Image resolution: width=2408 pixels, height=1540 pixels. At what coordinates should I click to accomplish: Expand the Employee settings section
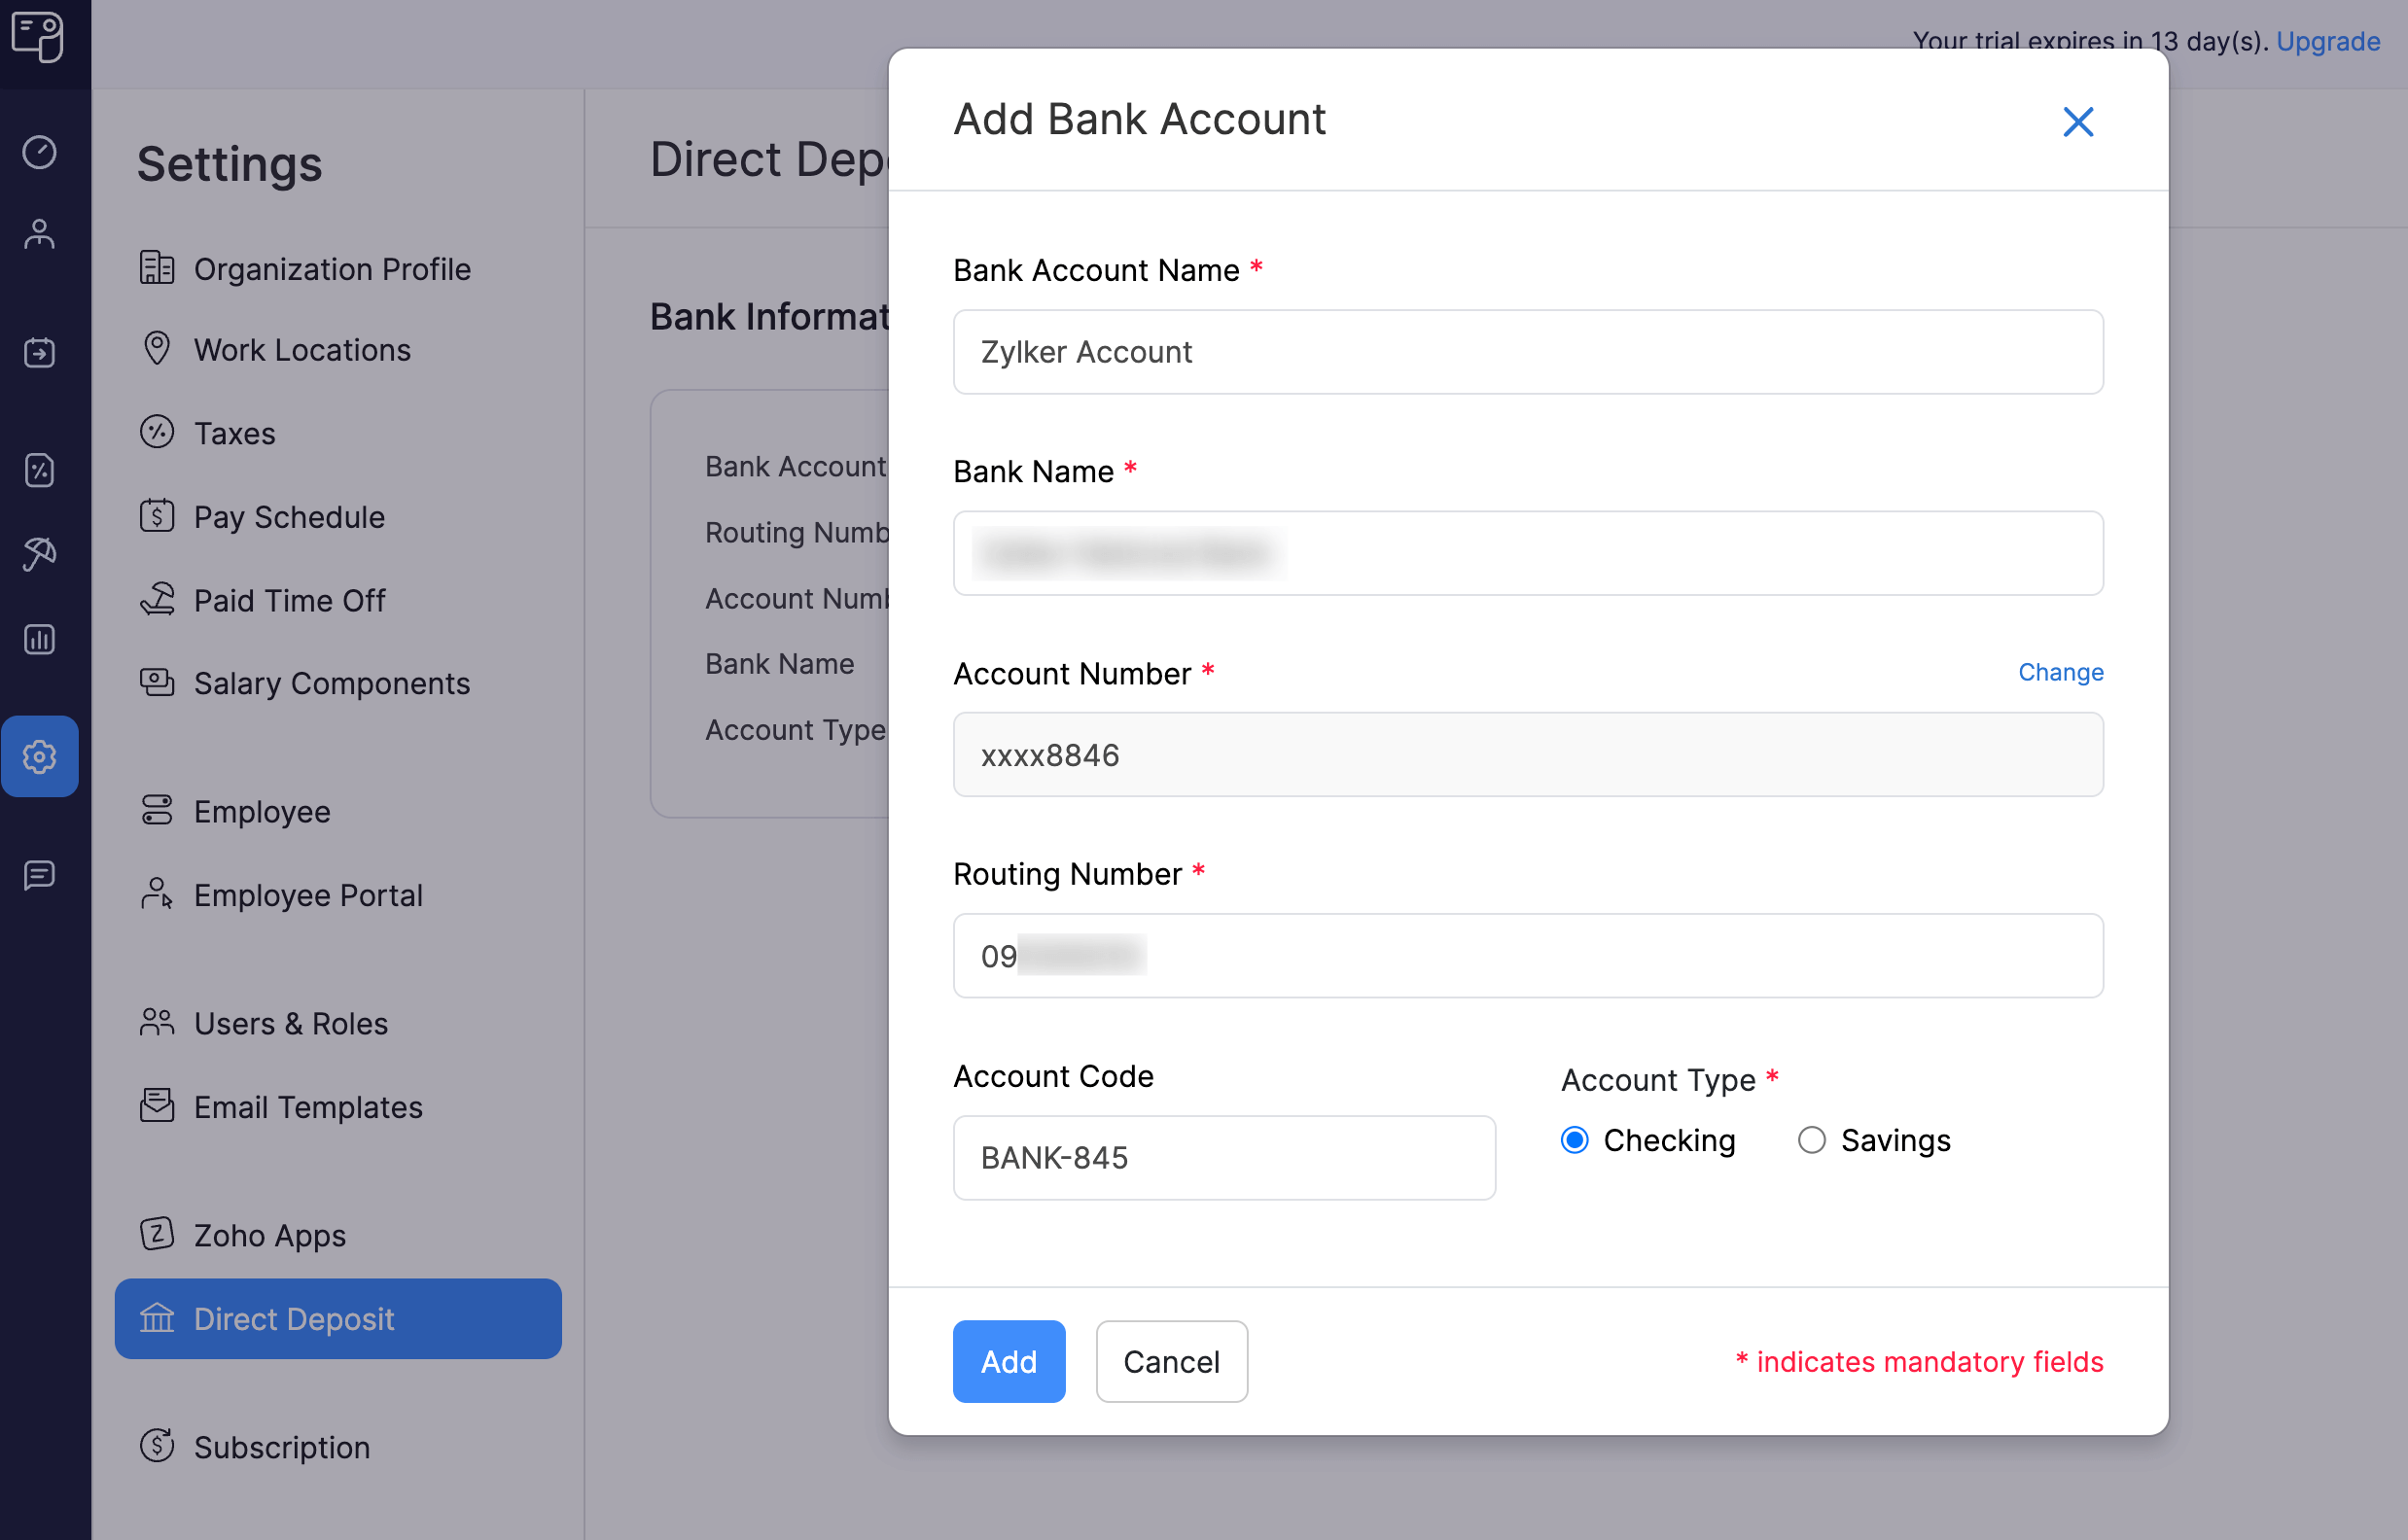click(258, 810)
